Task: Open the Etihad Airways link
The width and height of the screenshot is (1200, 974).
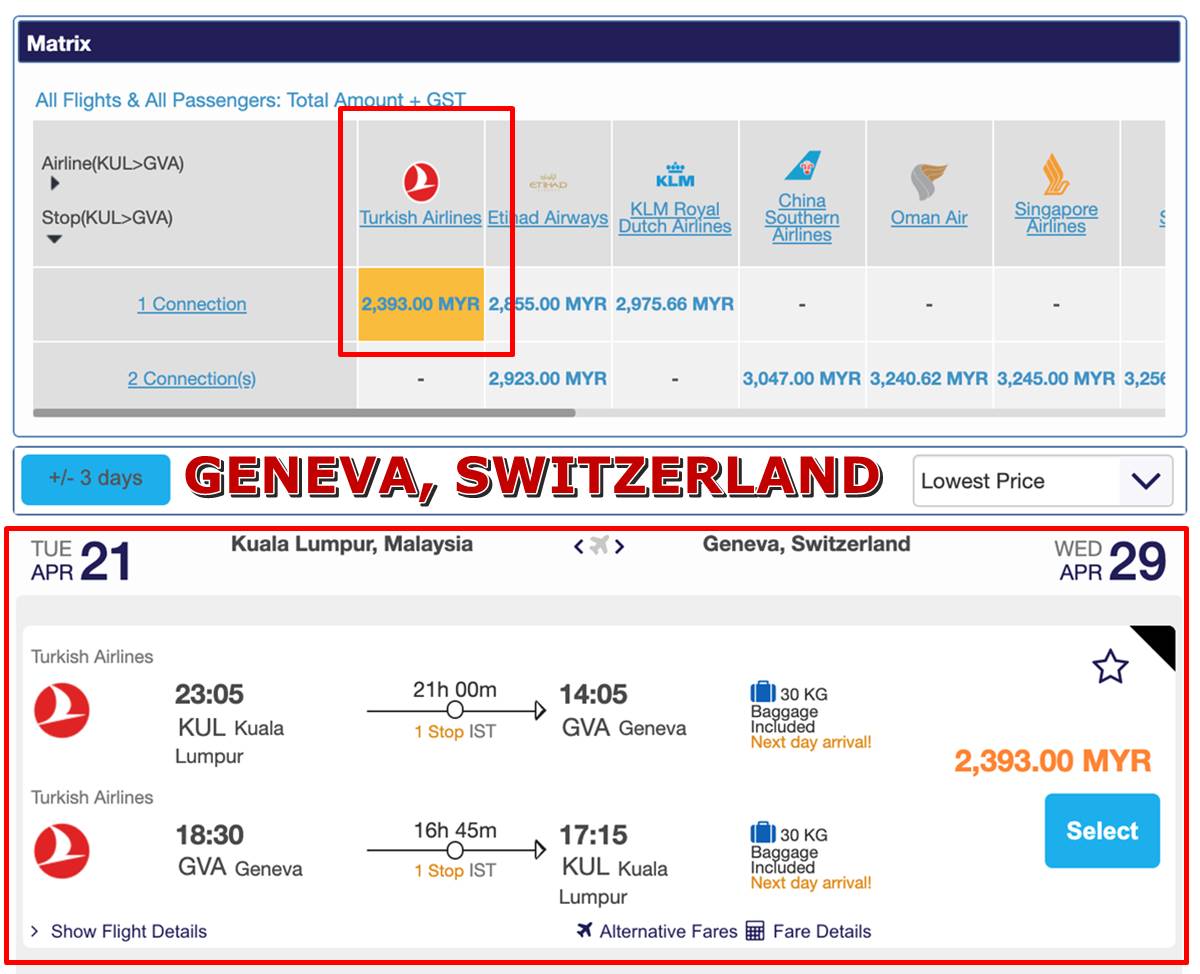Action: tap(548, 218)
